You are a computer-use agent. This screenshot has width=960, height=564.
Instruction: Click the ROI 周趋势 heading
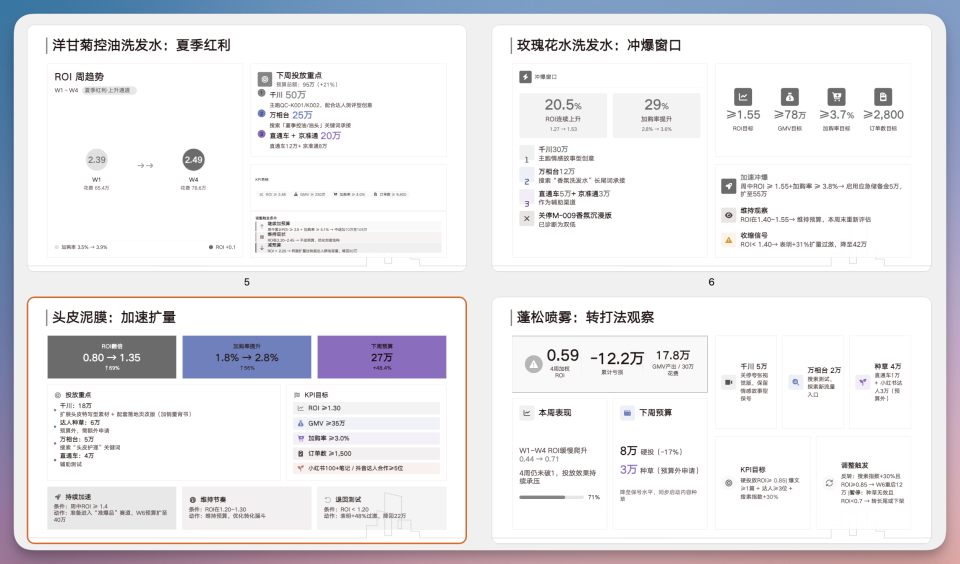79,77
